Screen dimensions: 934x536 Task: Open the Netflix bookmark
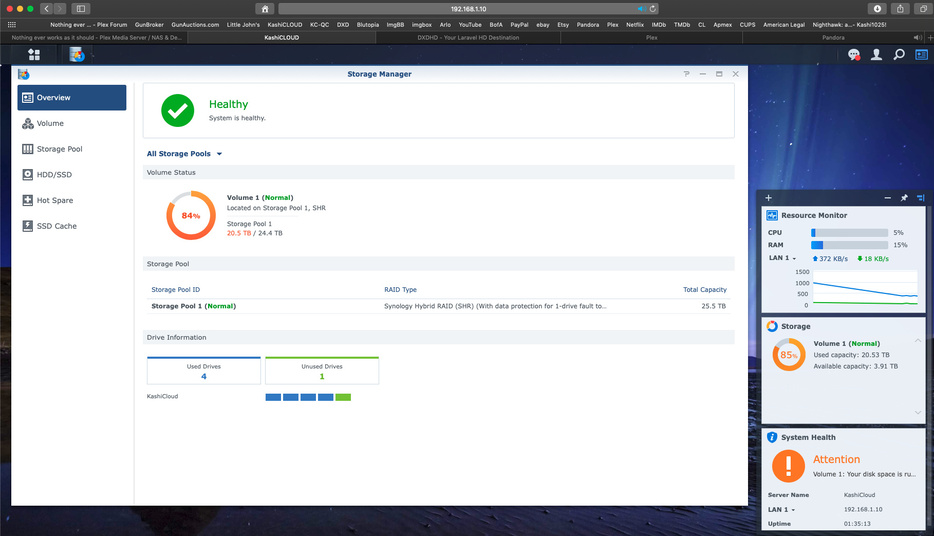[x=634, y=24]
